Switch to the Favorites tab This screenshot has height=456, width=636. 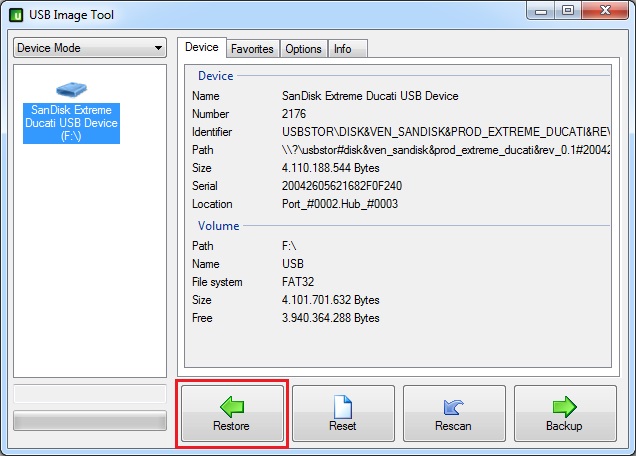pos(252,49)
